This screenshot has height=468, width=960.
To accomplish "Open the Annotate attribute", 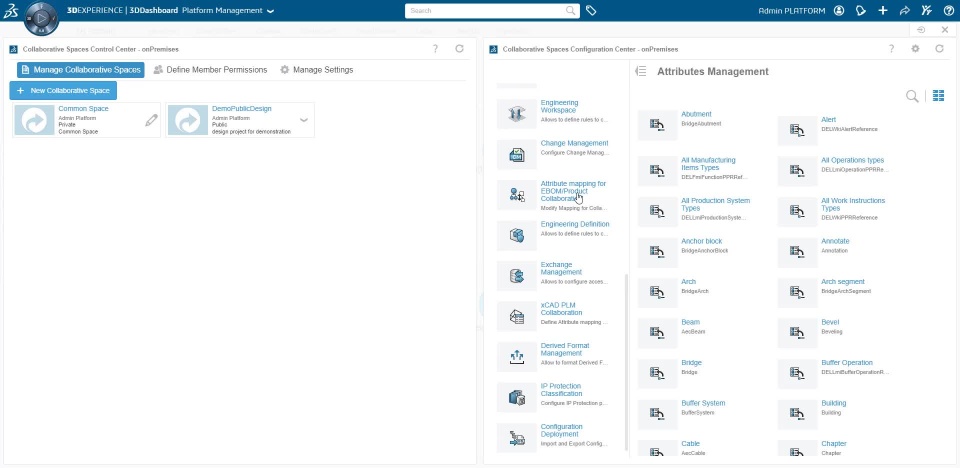I will (835, 241).
